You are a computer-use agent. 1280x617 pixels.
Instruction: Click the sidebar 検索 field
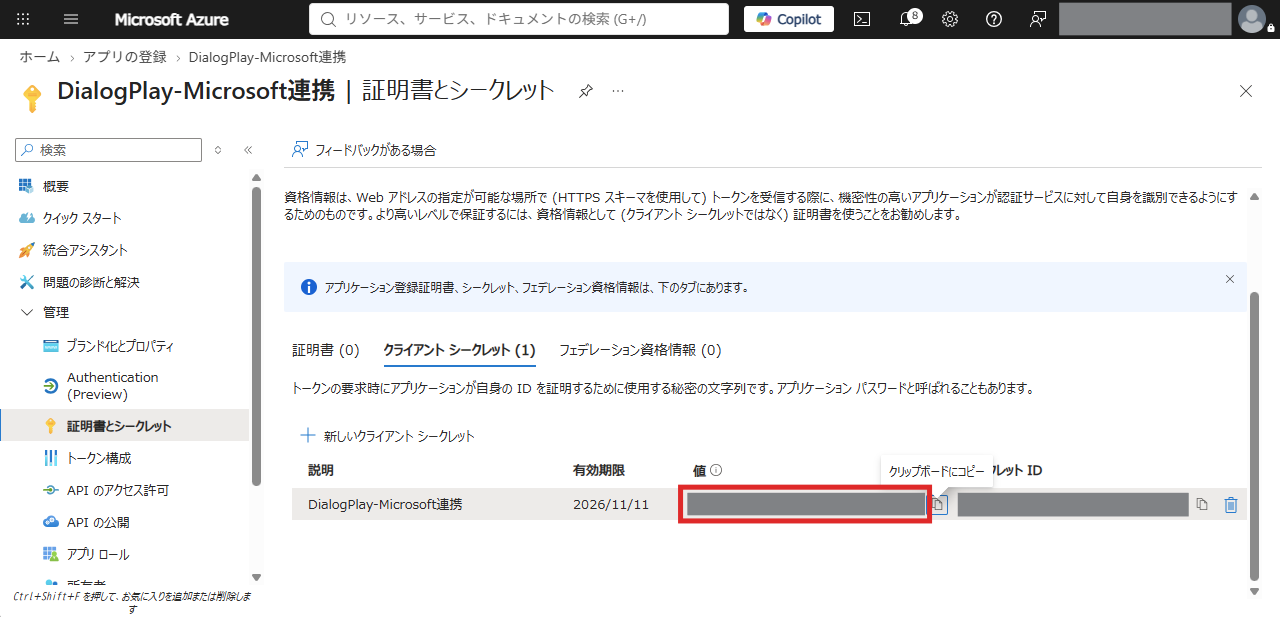(109, 150)
